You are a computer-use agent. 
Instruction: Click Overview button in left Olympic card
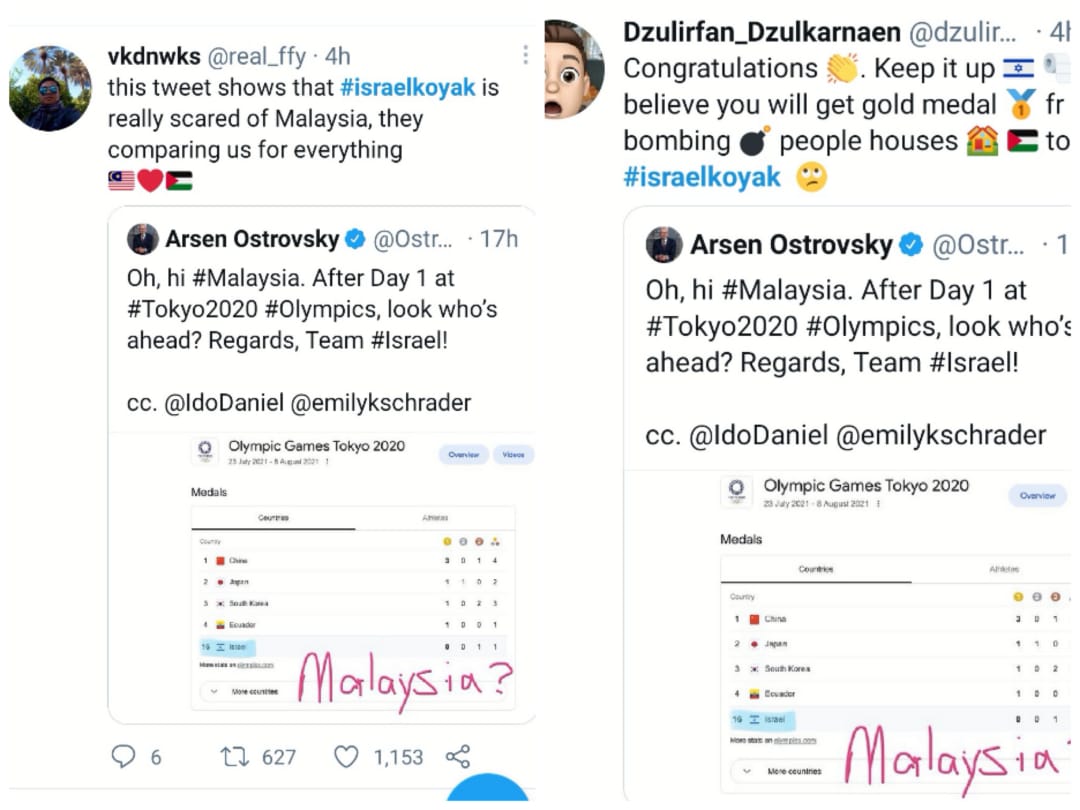point(464,455)
